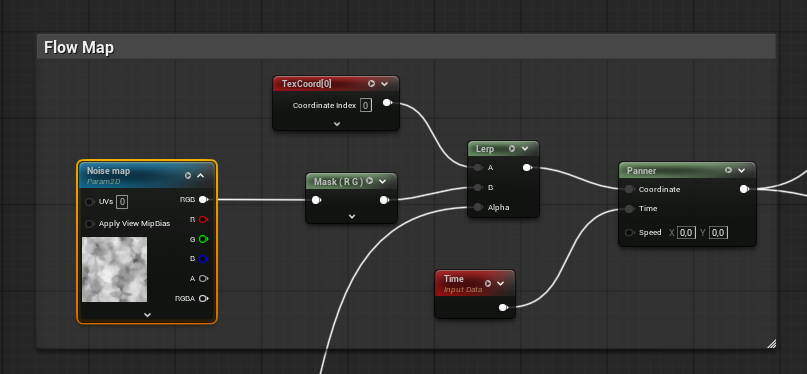
Task: Click the Mask (R G) output pin
Action: 384,200
